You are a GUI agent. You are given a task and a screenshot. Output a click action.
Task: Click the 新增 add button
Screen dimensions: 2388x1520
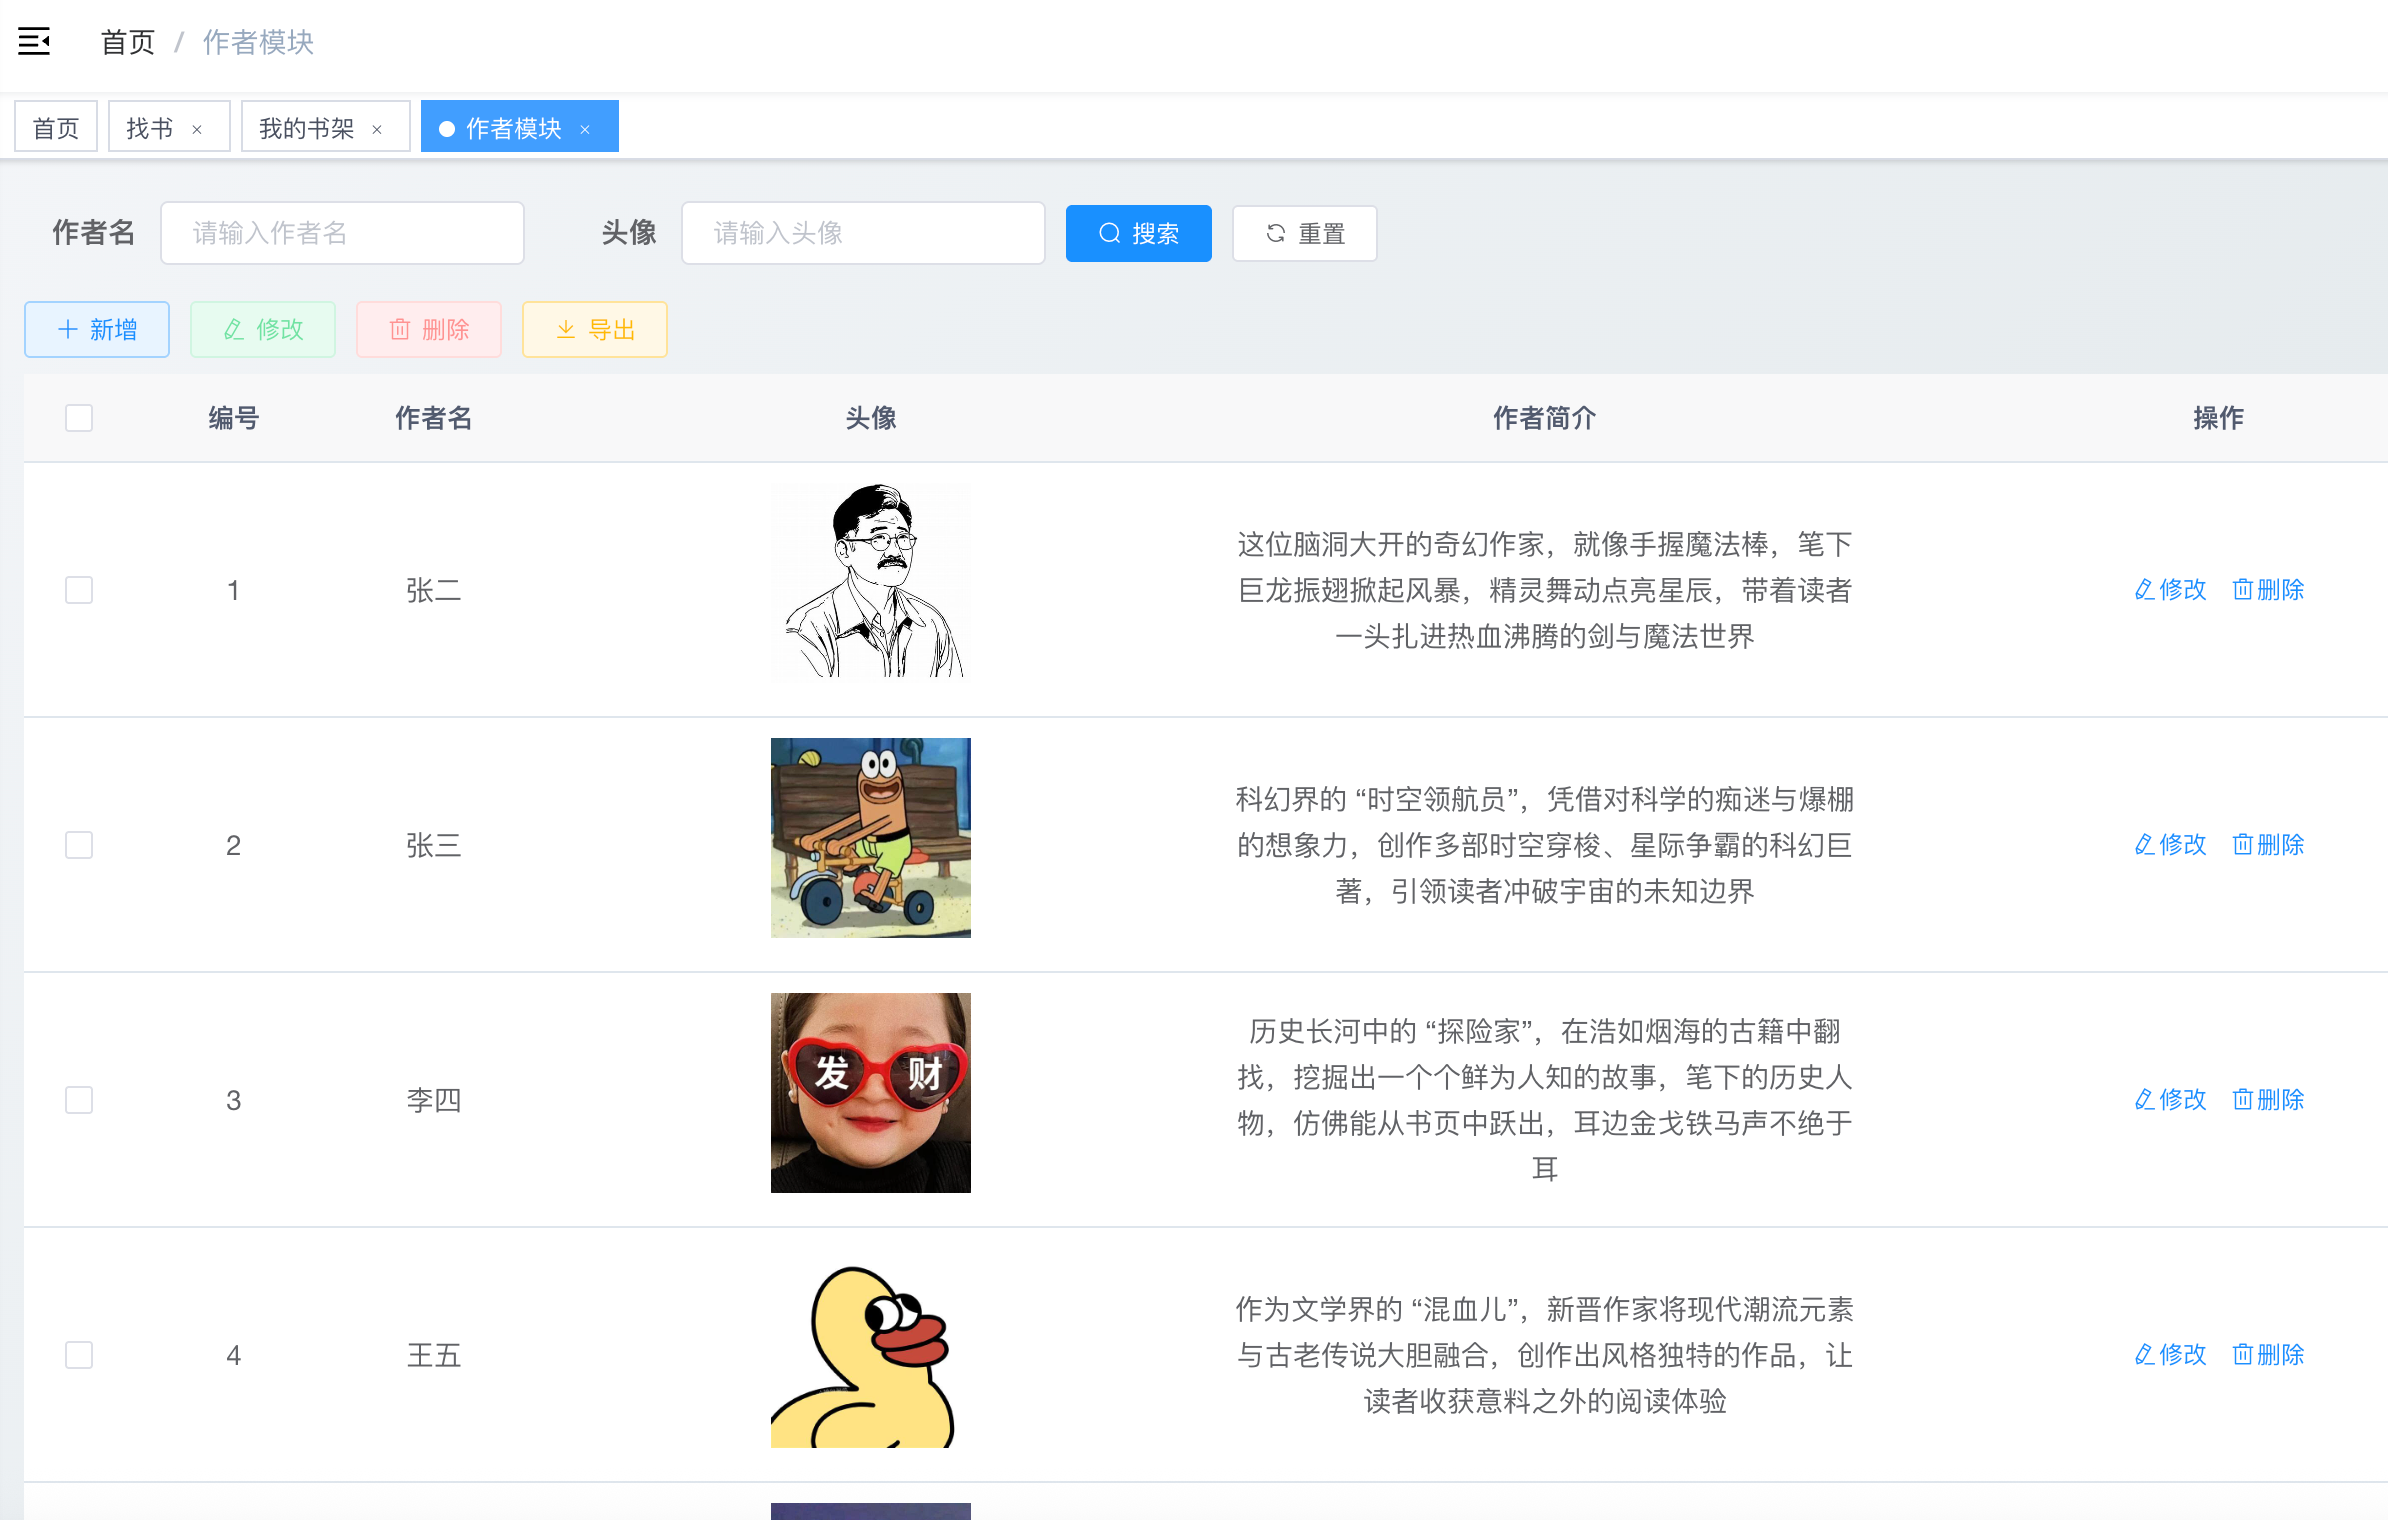97,329
